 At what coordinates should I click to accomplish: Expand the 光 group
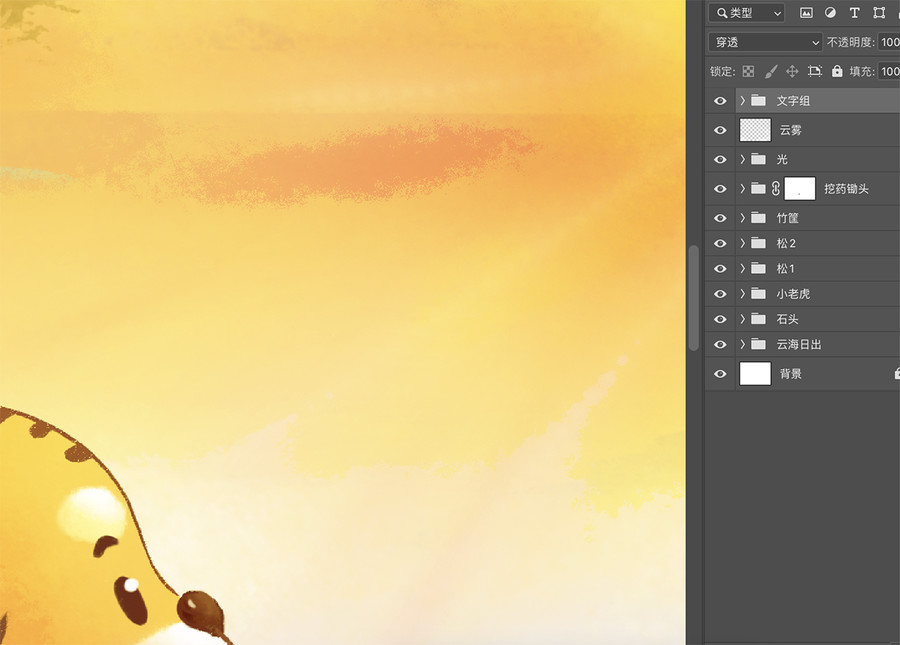pos(743,159)
